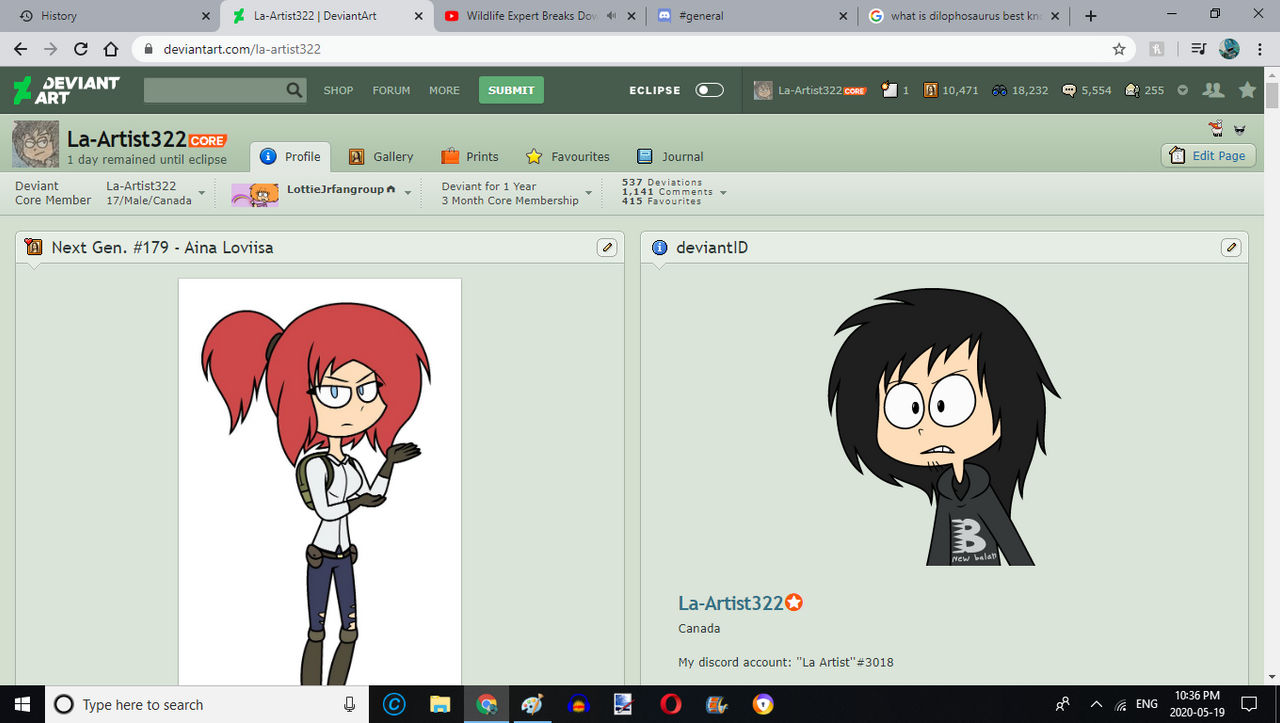Click the deviations counter icon showing 10,471

point(930,90)
